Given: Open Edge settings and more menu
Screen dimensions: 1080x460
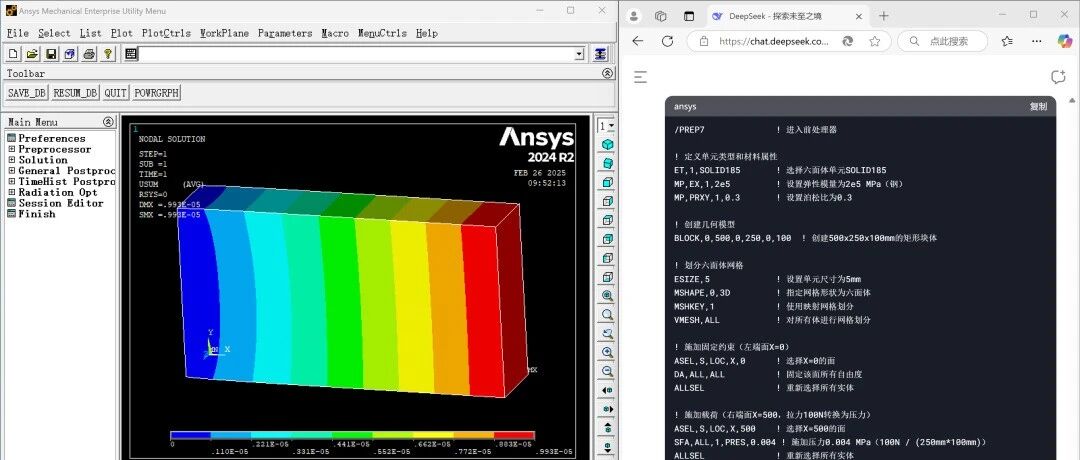Looking at the screenshot, I should pos(1037,41).
